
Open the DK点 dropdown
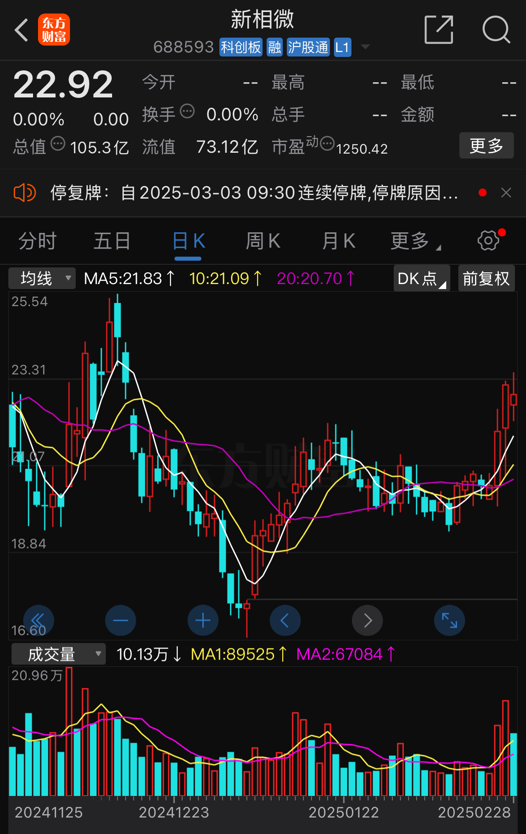[x=421, y=278]
